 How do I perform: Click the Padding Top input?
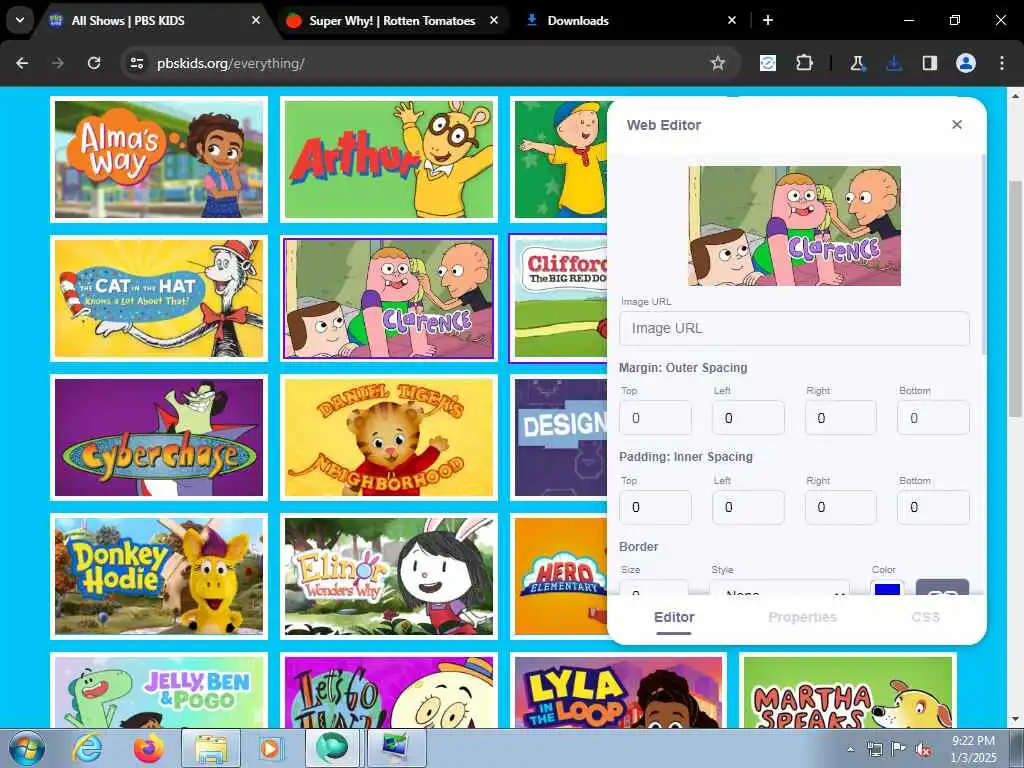(655, 507)
